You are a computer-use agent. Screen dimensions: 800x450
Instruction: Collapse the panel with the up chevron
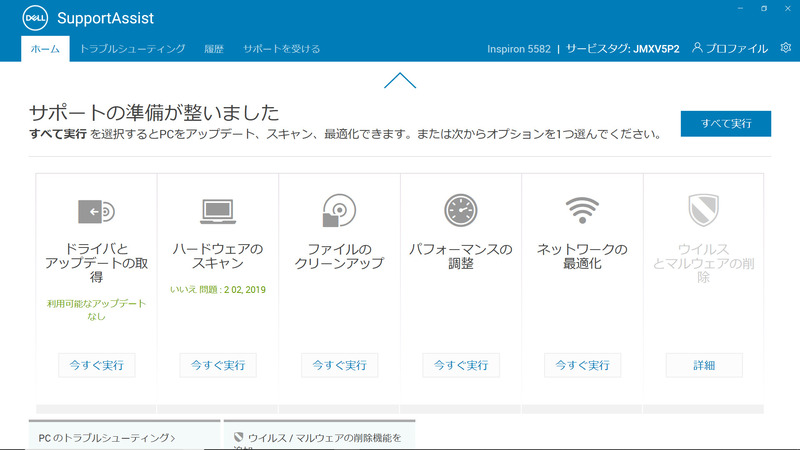pyautogui.click(x=400, y=81)
